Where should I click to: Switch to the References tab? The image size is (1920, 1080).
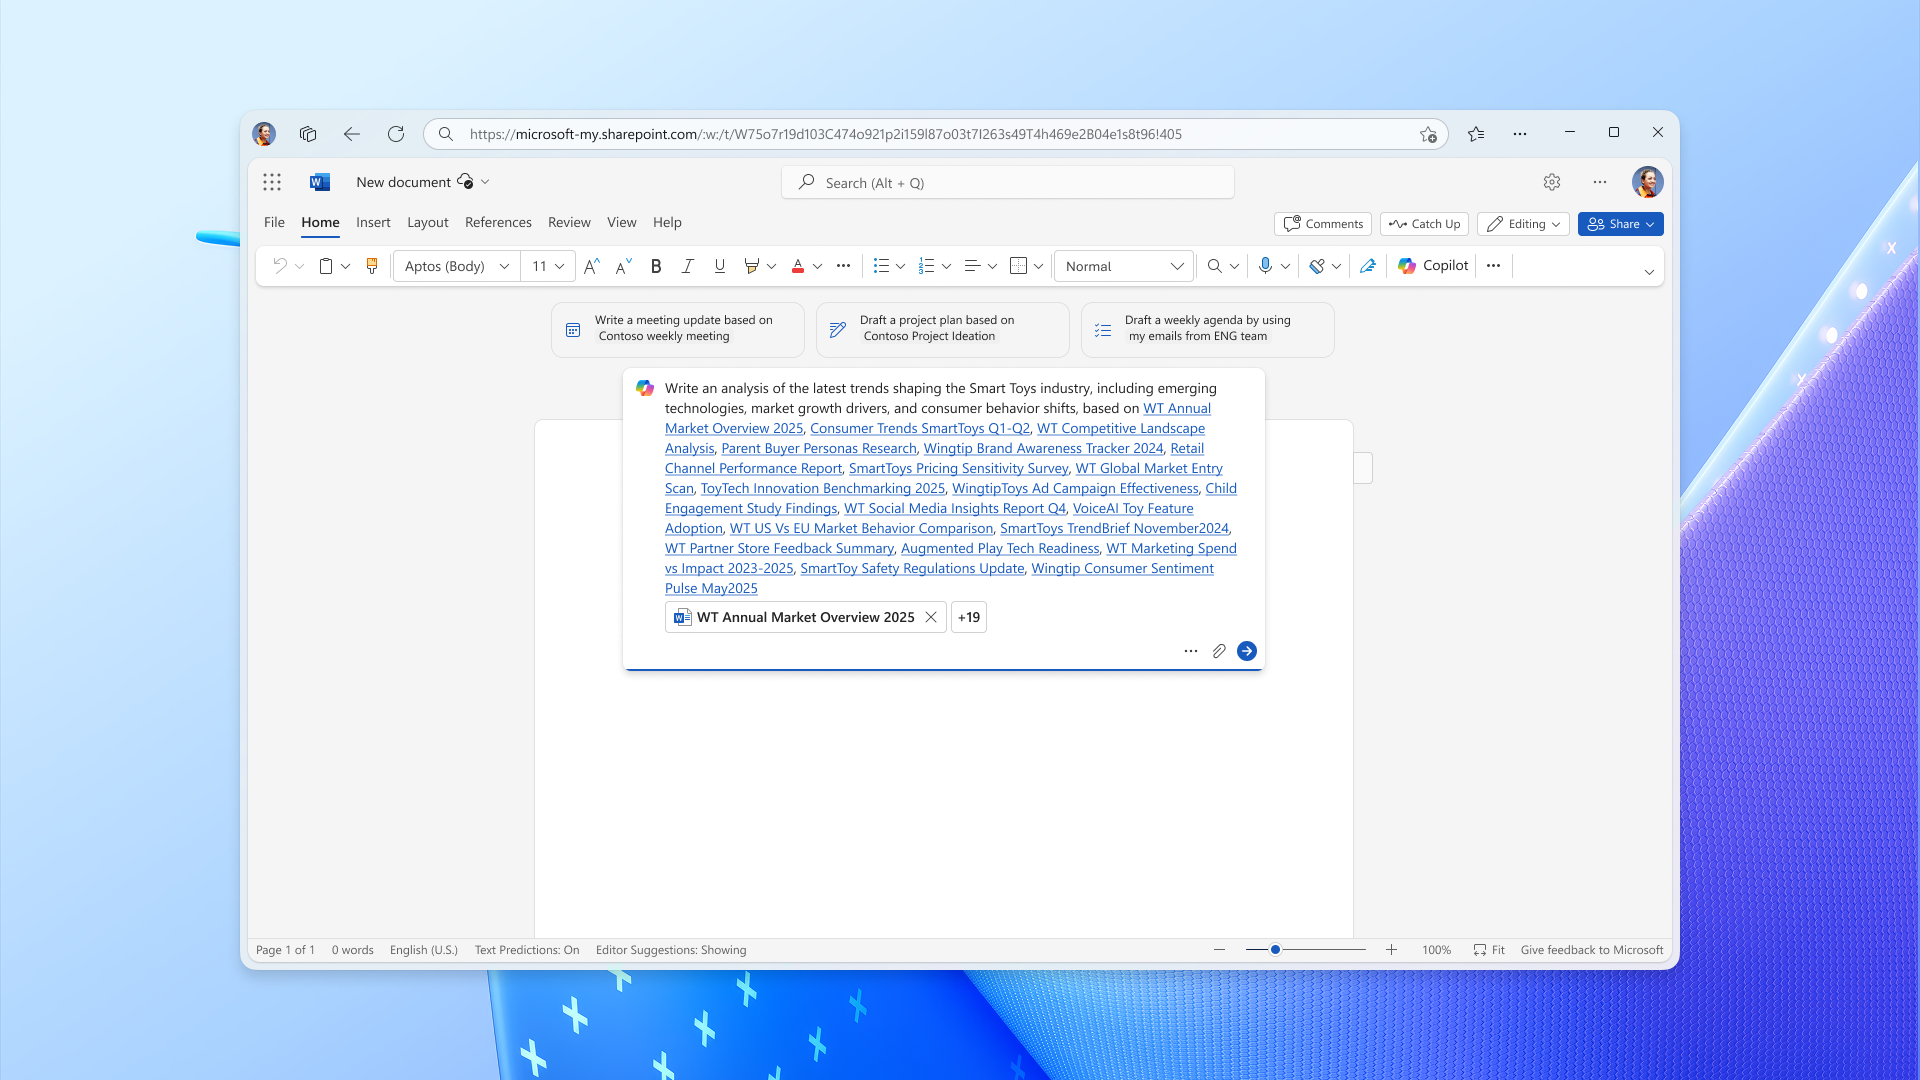[498, 222]
